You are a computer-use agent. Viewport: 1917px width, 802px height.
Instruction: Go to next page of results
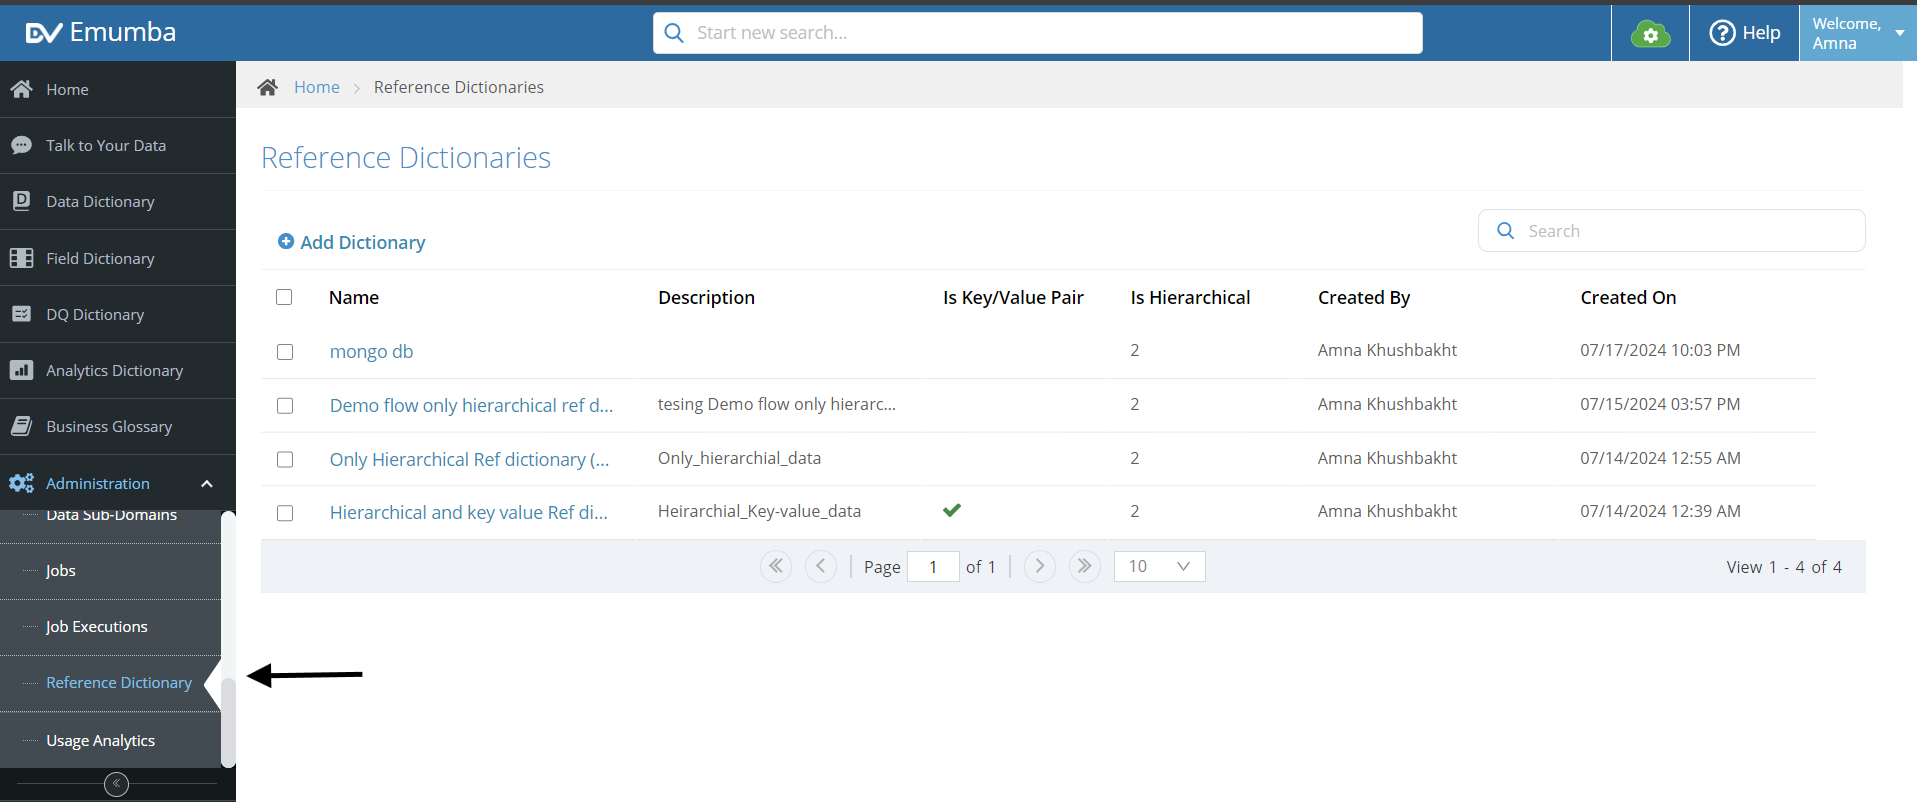(1040, 566)
